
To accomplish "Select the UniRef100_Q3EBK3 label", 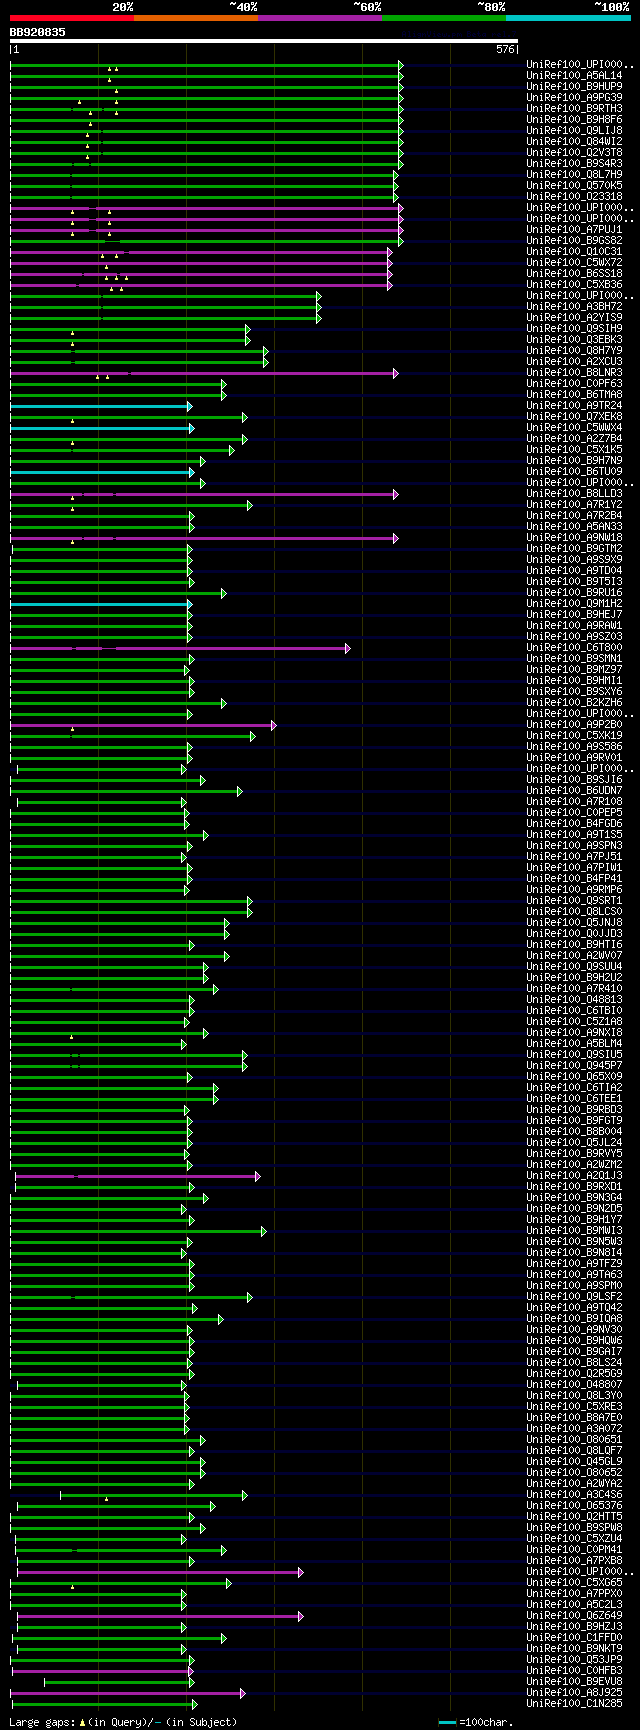I will [x=574, y=340].
